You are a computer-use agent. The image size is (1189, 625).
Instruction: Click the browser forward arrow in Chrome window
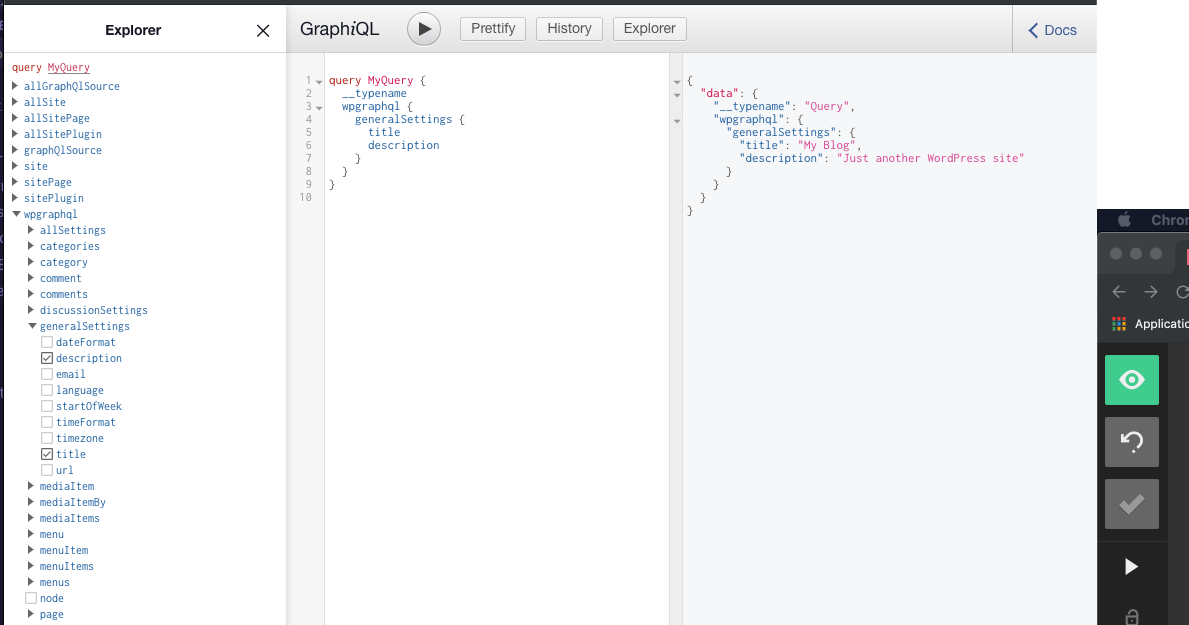[1151, 292]
